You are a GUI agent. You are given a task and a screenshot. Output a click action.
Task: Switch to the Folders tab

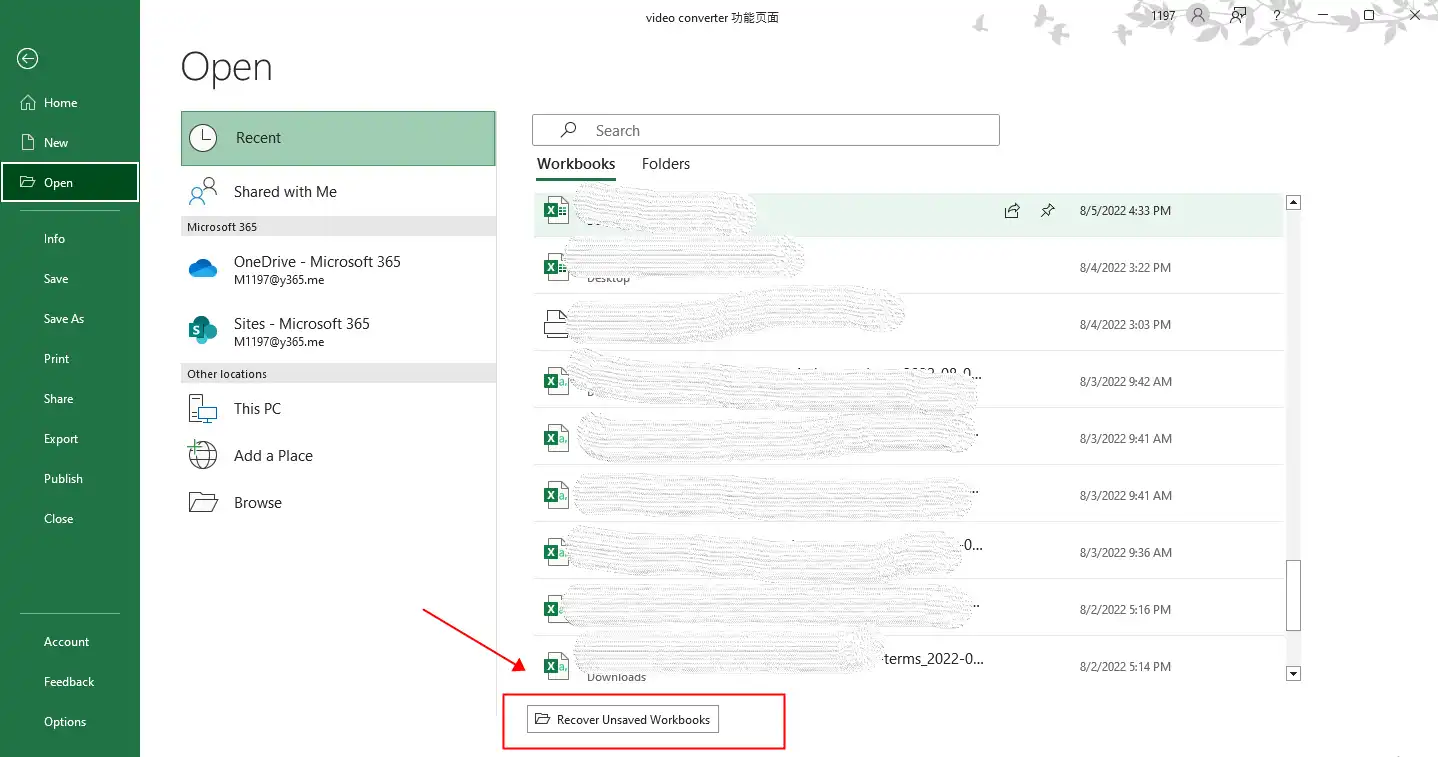[666, 164]
